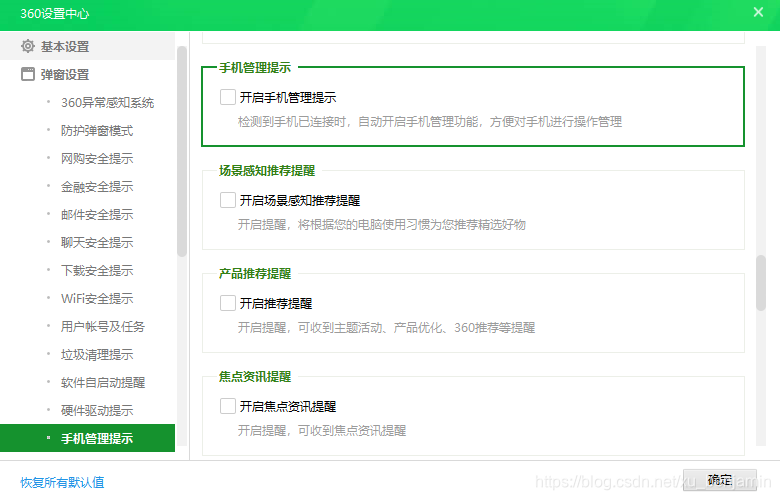
Task: Open 聊天安全提示 item
Action: [97, 242]
